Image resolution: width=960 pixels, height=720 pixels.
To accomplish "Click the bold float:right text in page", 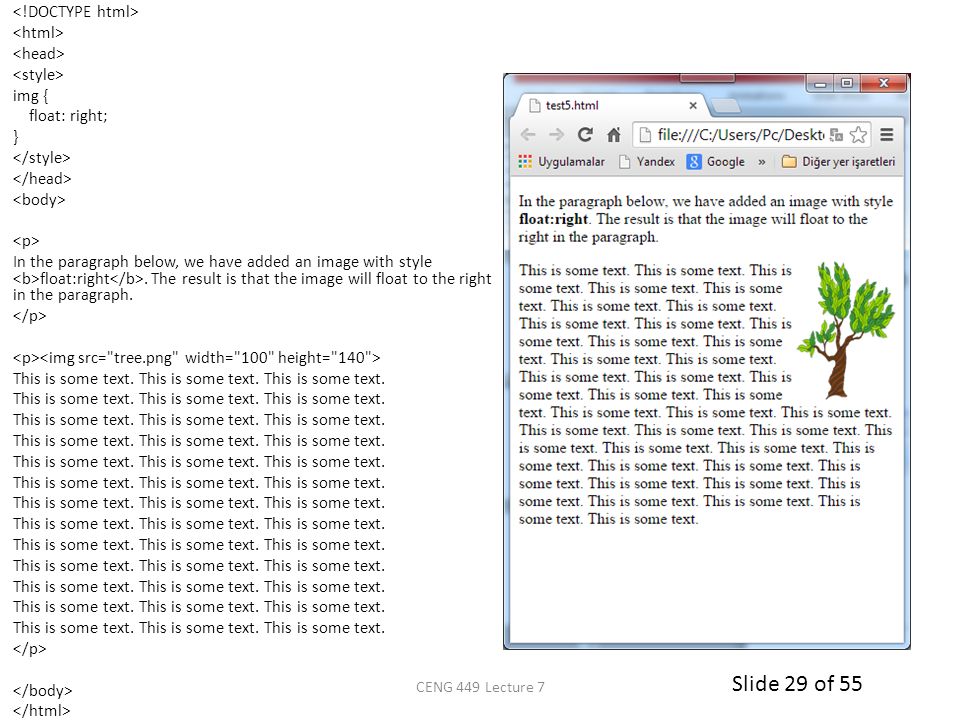I will (x=553, y=219).
